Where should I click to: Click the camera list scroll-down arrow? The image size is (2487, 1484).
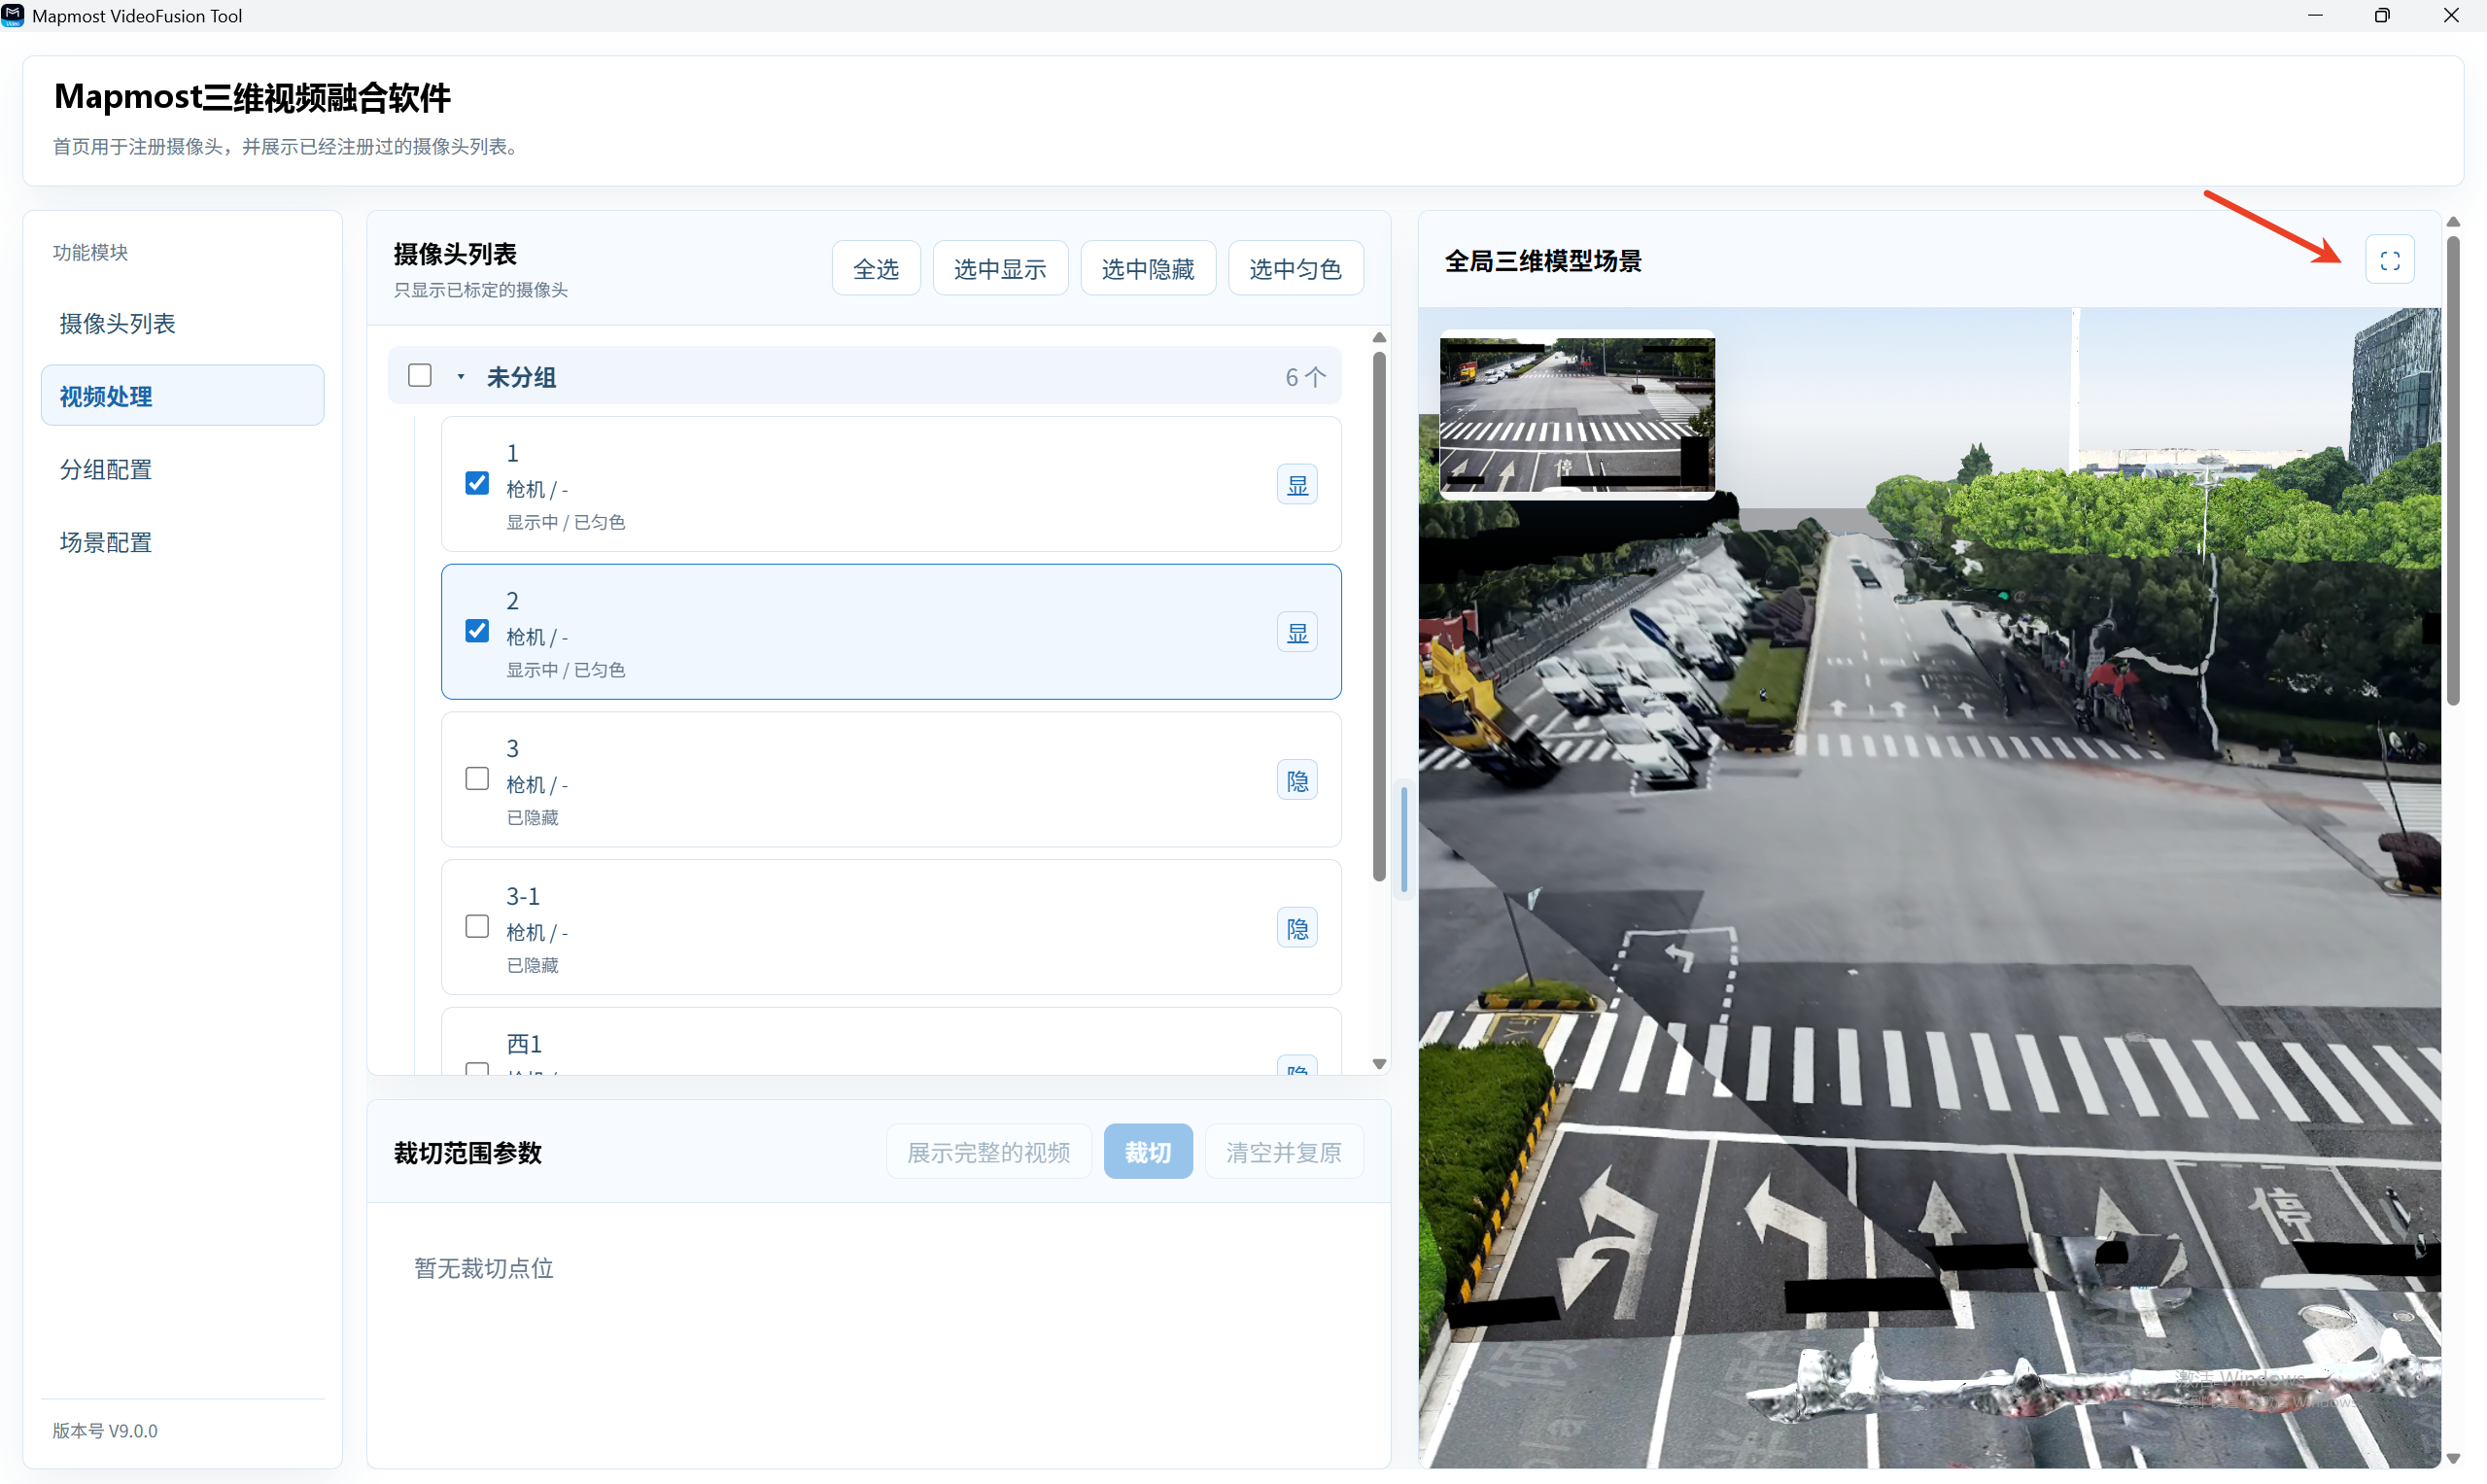pos(1379,1064)
